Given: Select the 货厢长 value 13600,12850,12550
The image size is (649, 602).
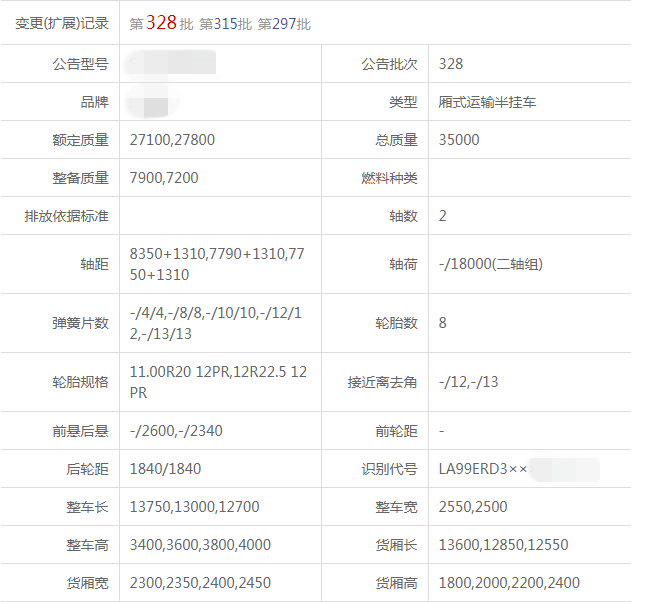Looking at the screenshot, I should [x=503, y=545].
